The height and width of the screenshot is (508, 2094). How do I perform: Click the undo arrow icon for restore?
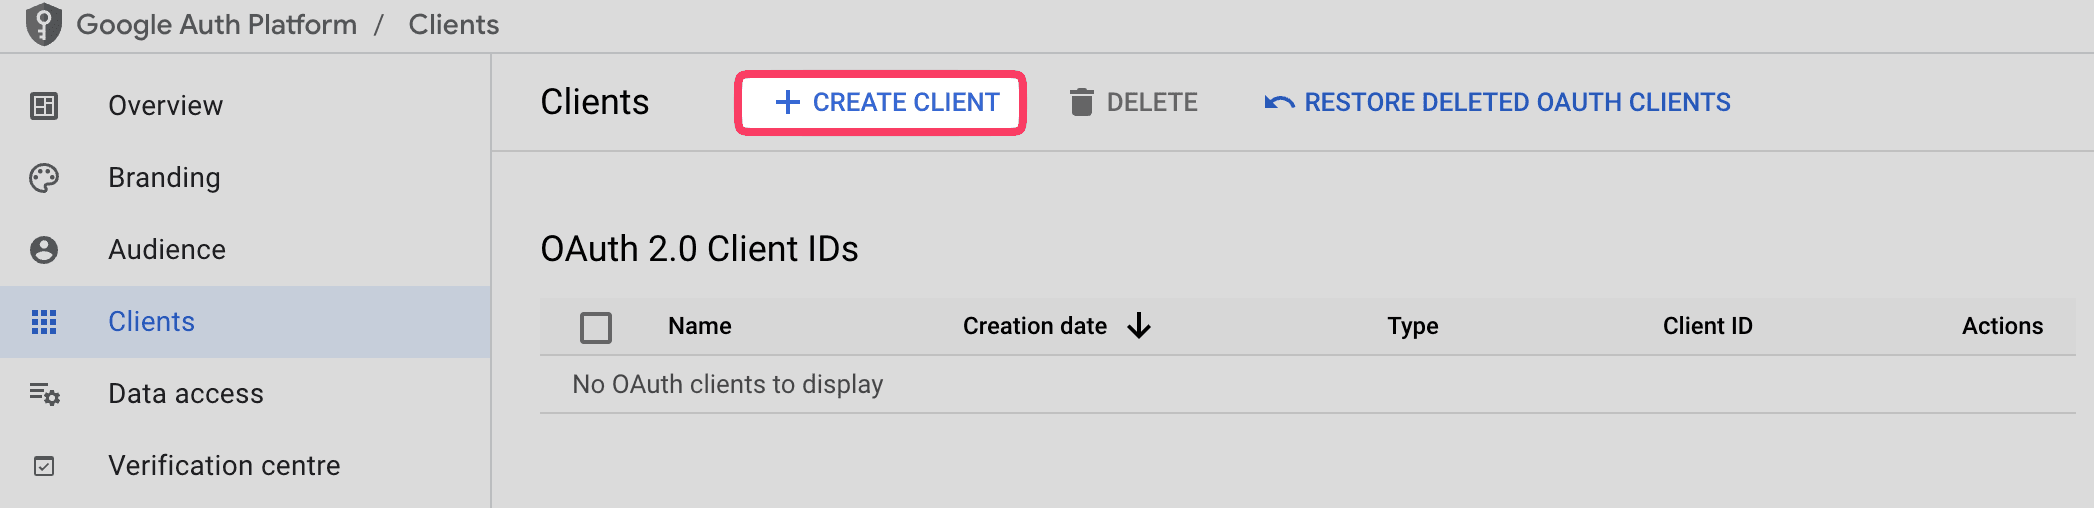1279,102
